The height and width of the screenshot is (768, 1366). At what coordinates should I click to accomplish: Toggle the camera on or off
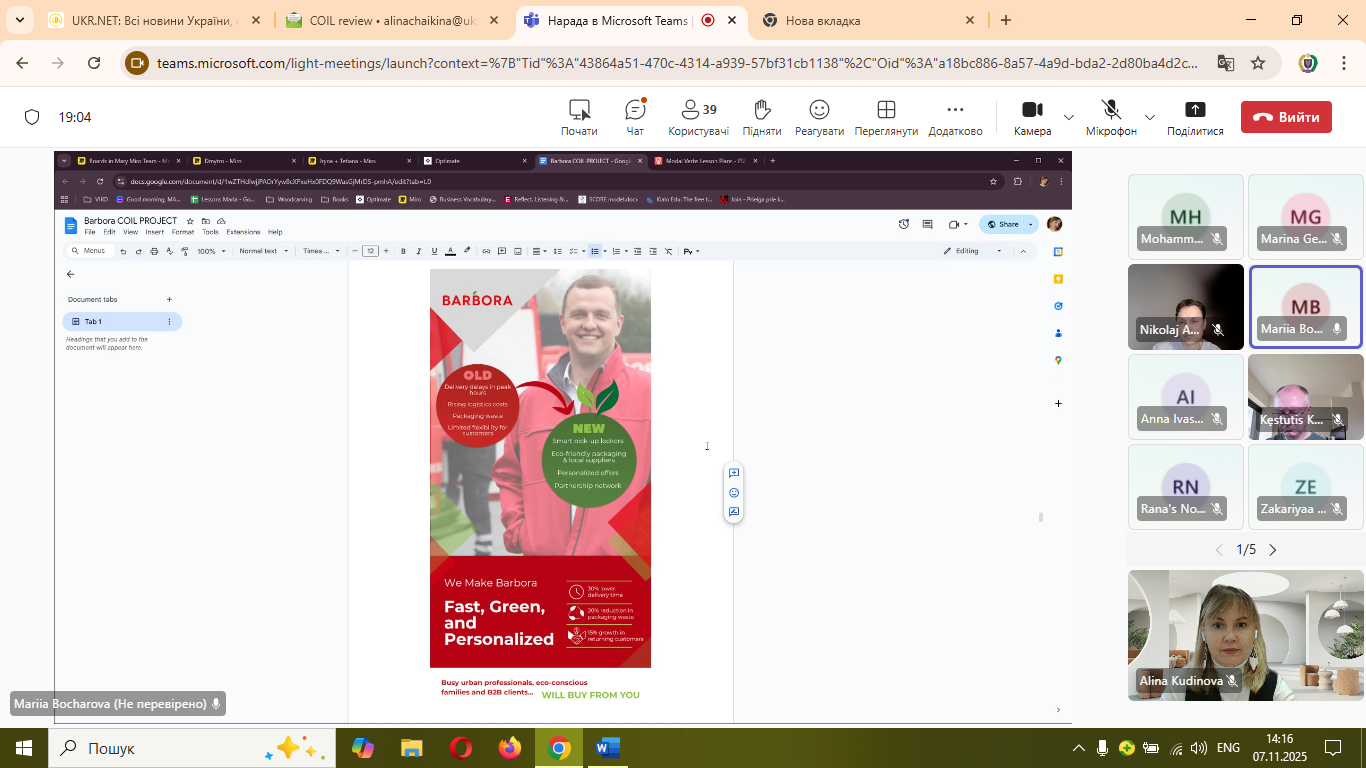pos(1032,117)
